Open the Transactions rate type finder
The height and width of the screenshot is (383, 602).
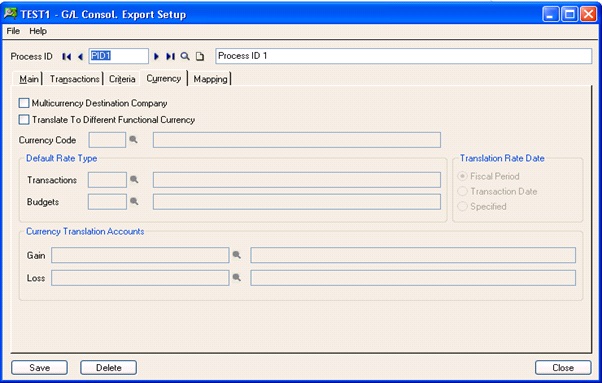pyautogui.click(x=134, y=180)
